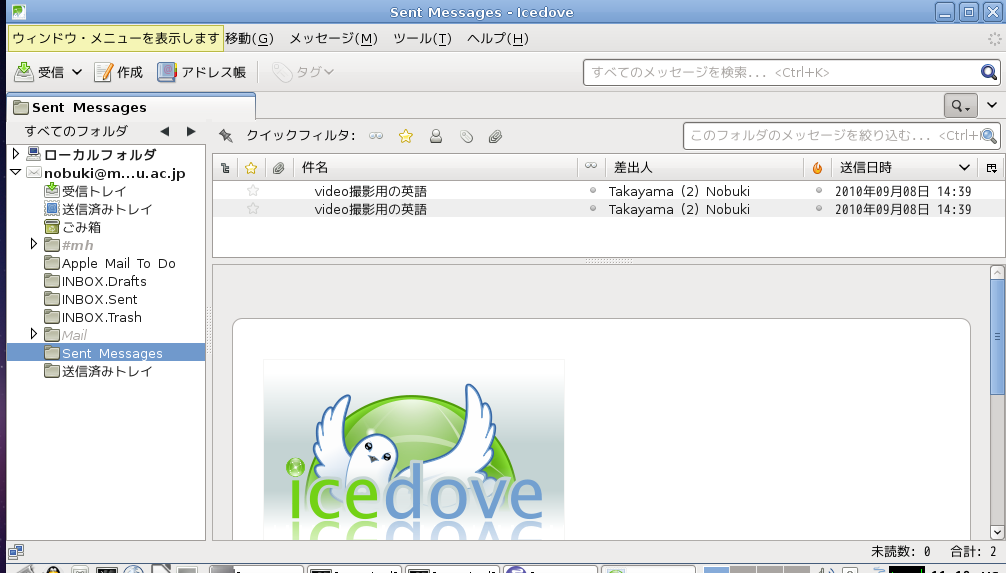Sort by 件名 subject column
The width and height of the screenshot is (1006, 573).
point(435,168)
